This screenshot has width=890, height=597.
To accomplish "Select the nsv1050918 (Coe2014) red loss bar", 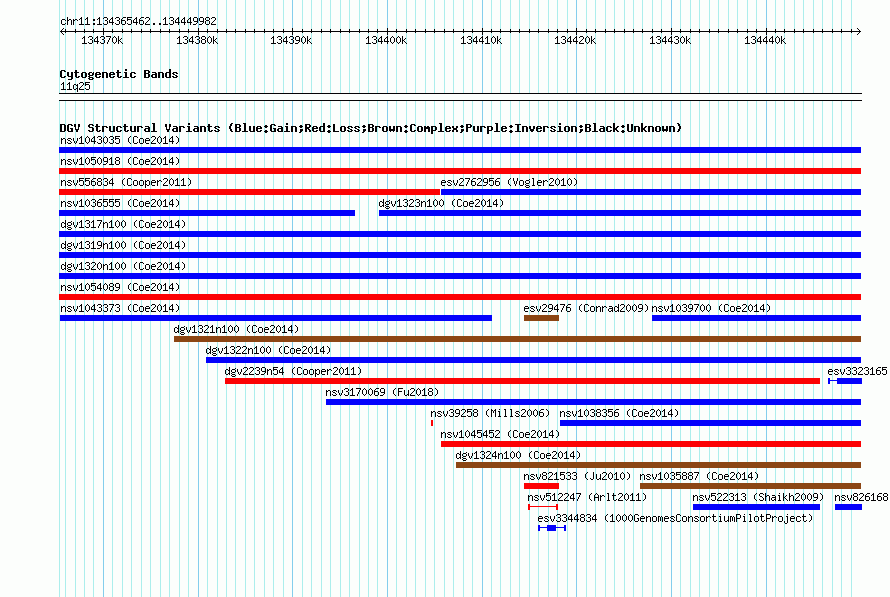I will (x=460, y=171).
